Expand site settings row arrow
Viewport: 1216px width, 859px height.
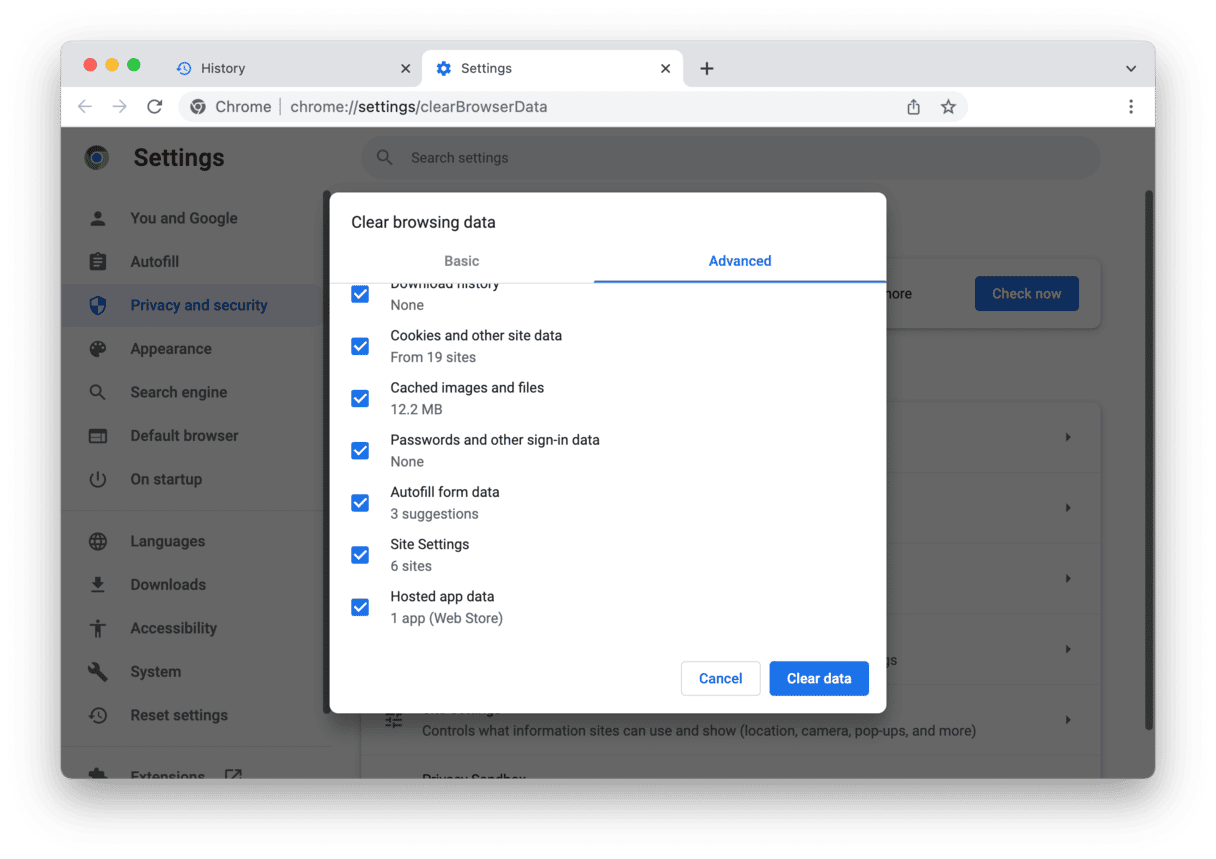click(1068, 720)
